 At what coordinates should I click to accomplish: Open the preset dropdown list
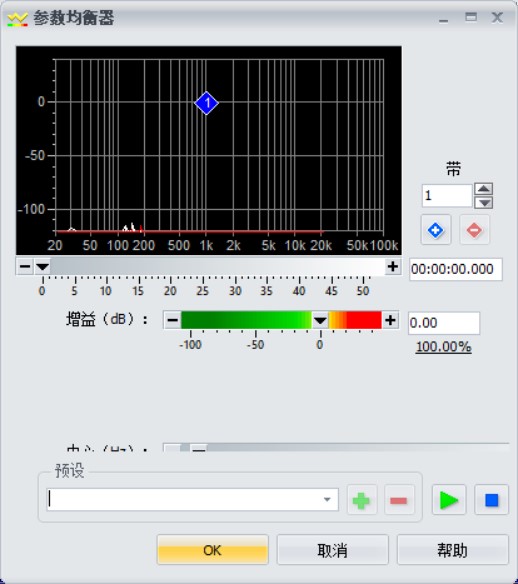327,499
